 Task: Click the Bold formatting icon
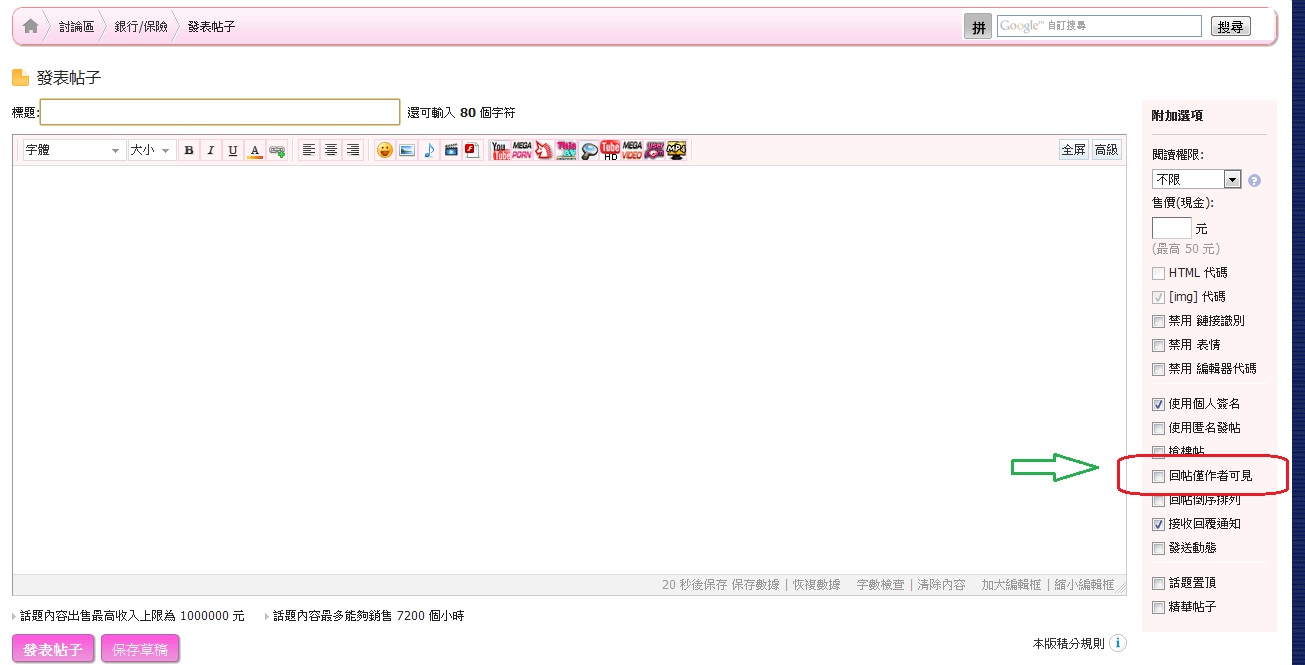(x=189, y=150)
